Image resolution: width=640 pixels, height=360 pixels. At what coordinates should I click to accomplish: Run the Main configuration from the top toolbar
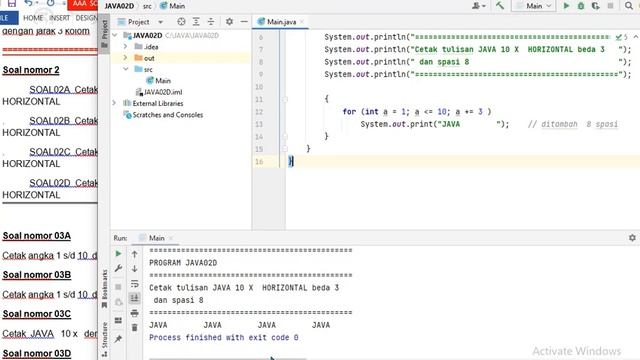(566, 6)
